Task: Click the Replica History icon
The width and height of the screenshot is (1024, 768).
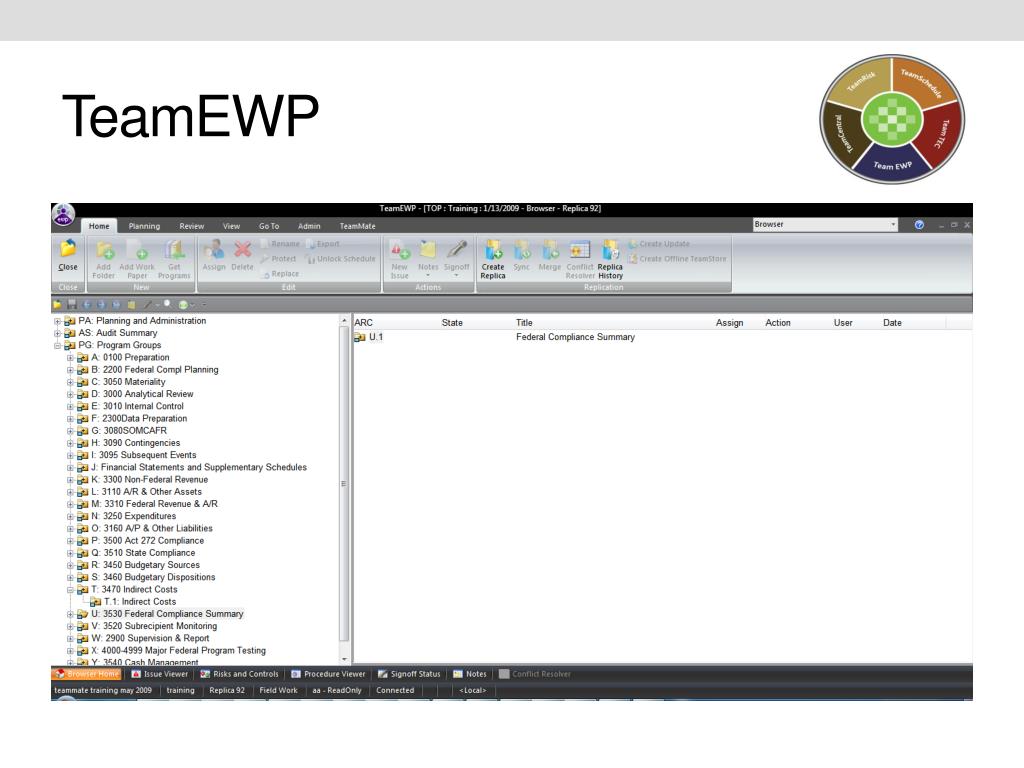Action: pos(611,249)
